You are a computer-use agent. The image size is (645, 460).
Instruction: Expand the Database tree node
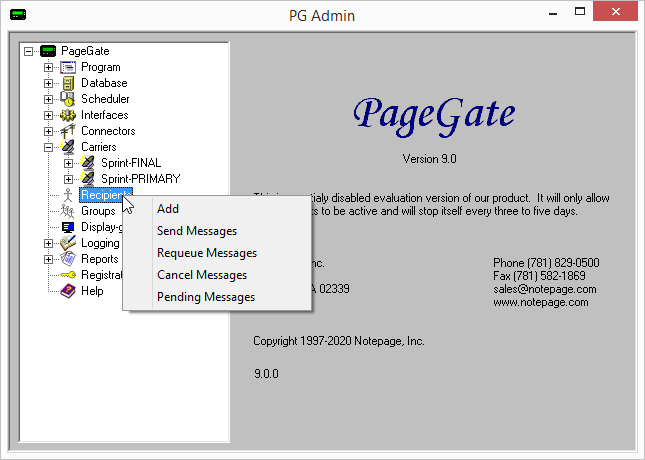pyautogui.click(x=48, y=84)
